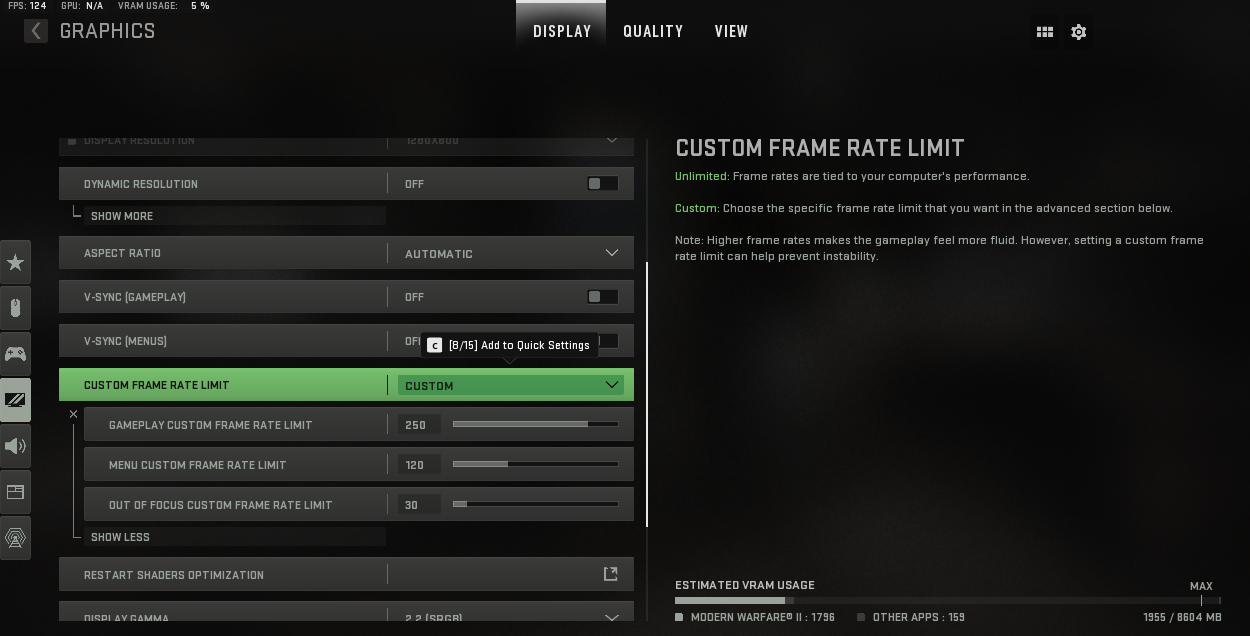Toggle Dynamic Resolution switch

602,184
